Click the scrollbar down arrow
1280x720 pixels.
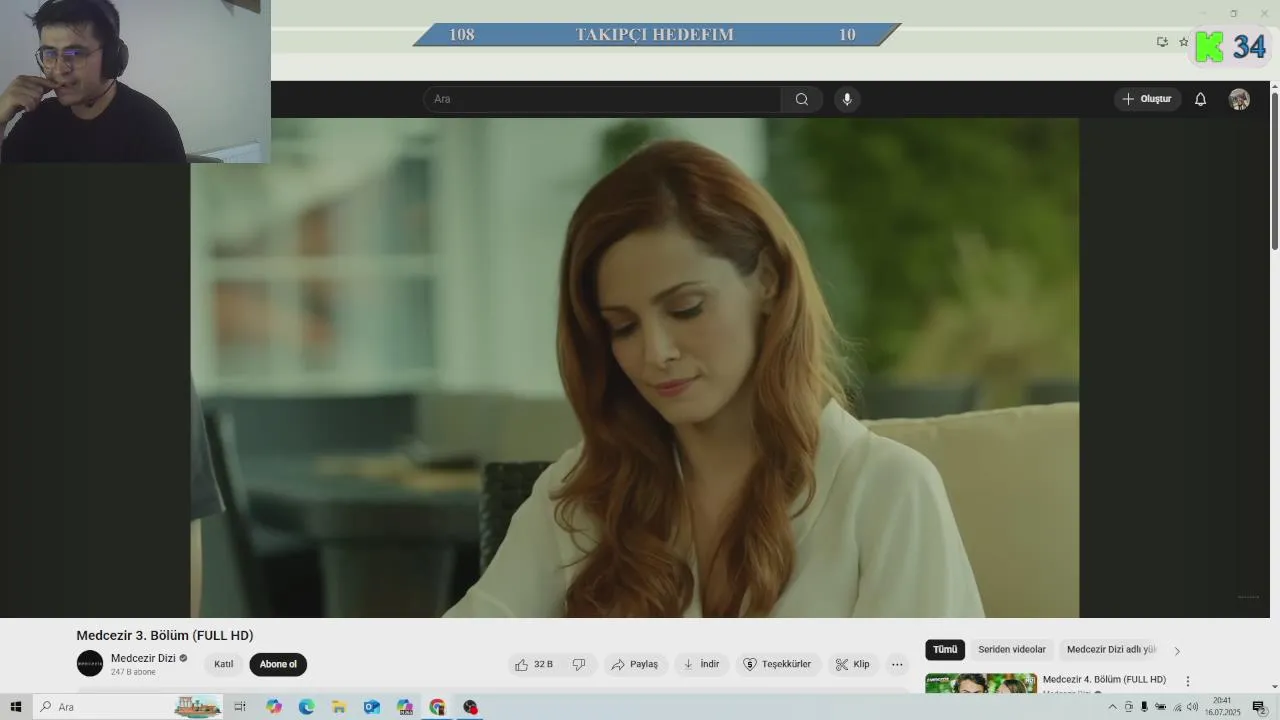click(1274, 686)
